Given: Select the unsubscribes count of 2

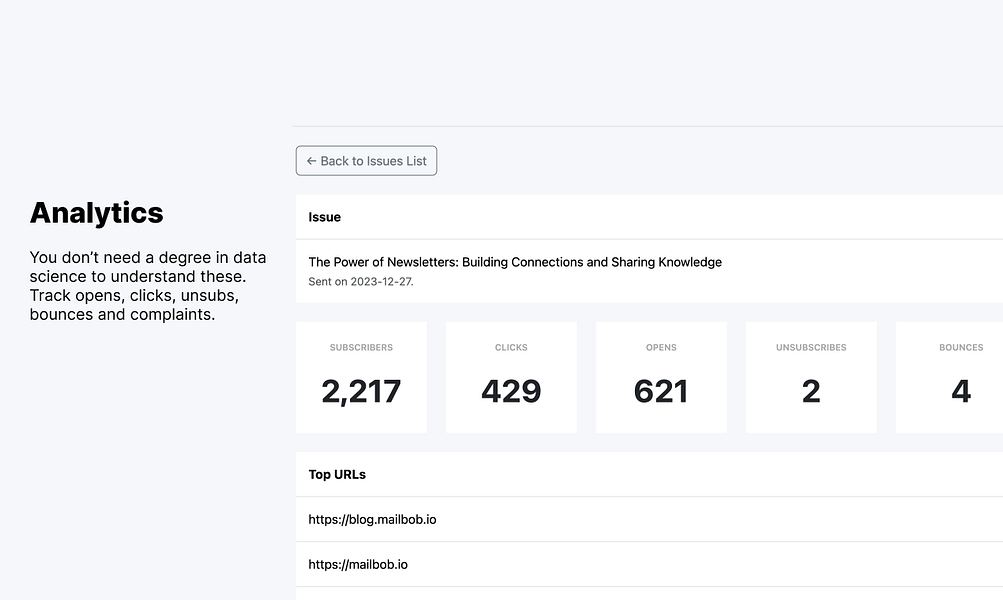Looking at the screenshot, I should coord(811,391).
